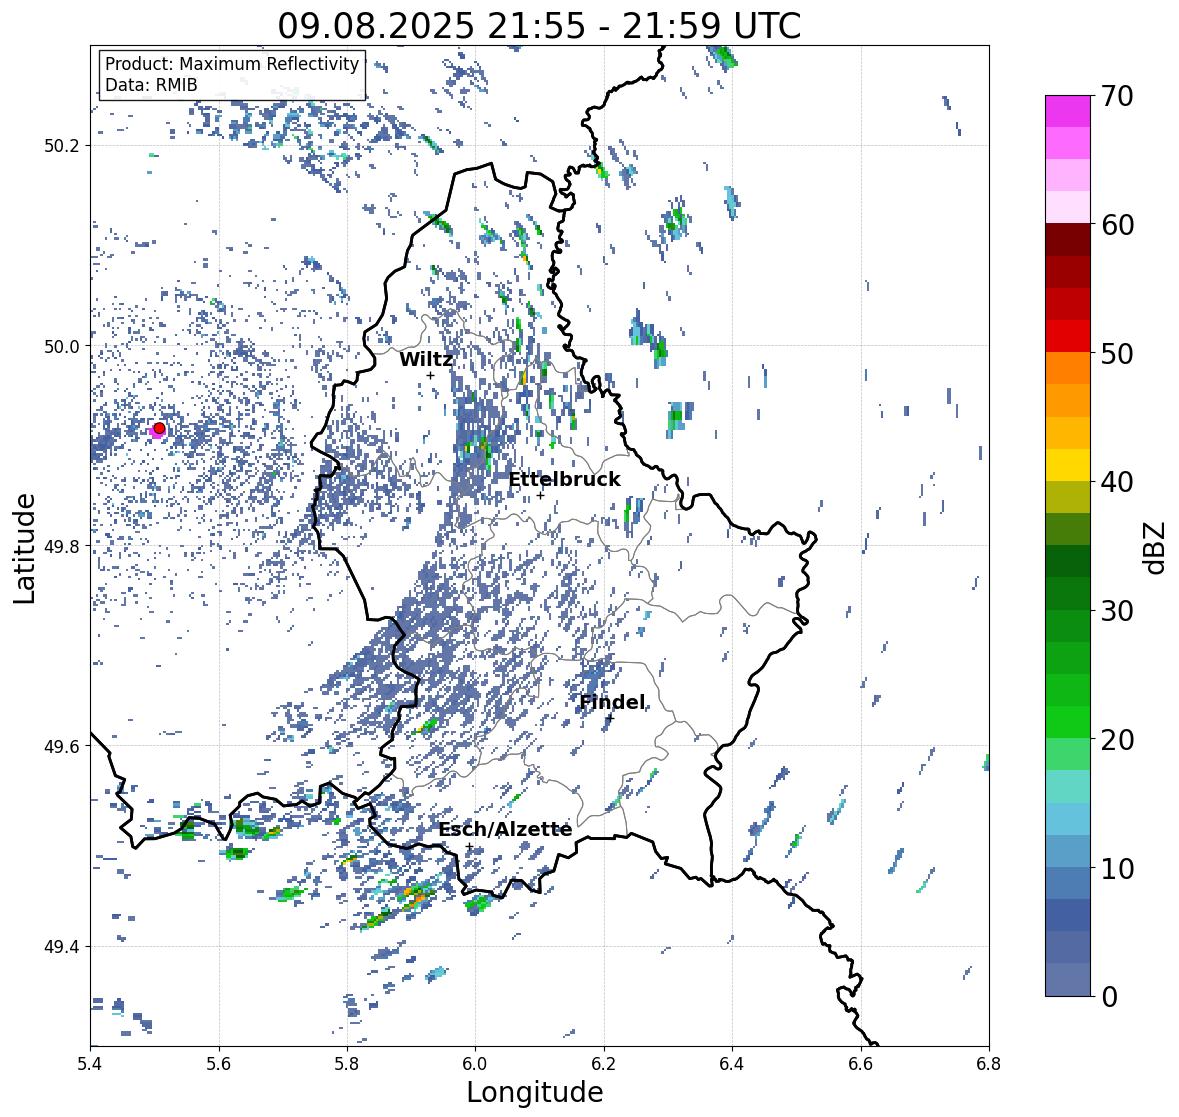This screenshot has width=1179, height=1117.
Task: Click the 50 value on colorbar
Action: tap(1117, 353)
